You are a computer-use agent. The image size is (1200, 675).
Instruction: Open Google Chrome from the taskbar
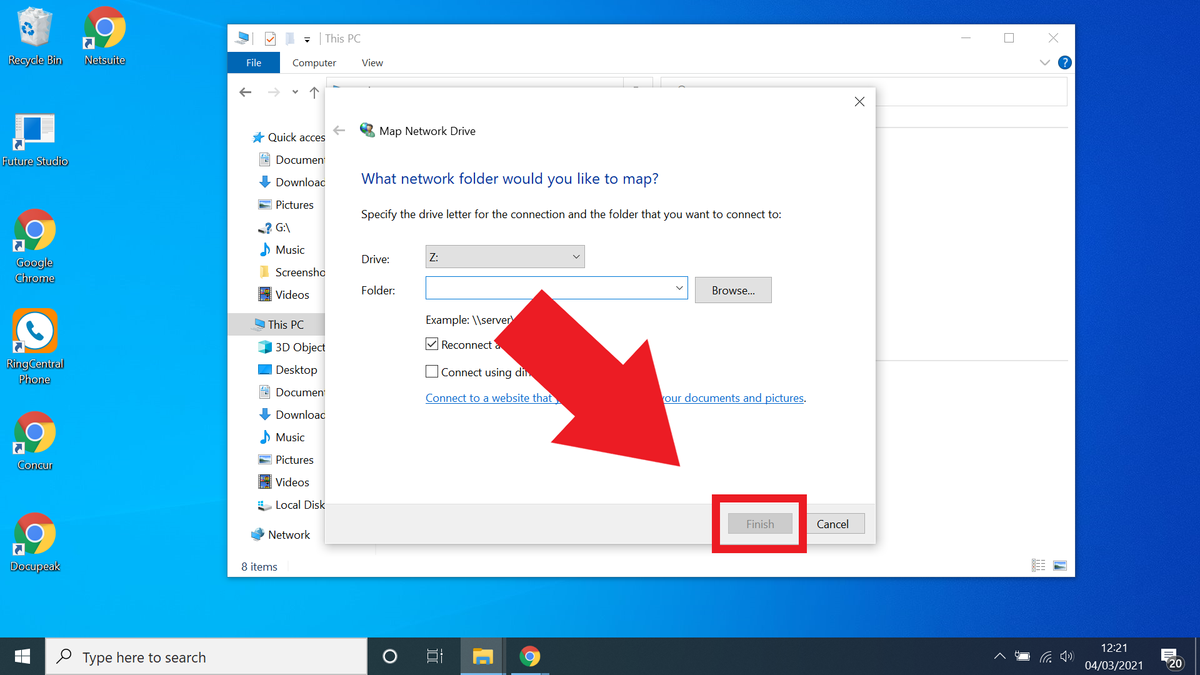(x=530, y=656)
